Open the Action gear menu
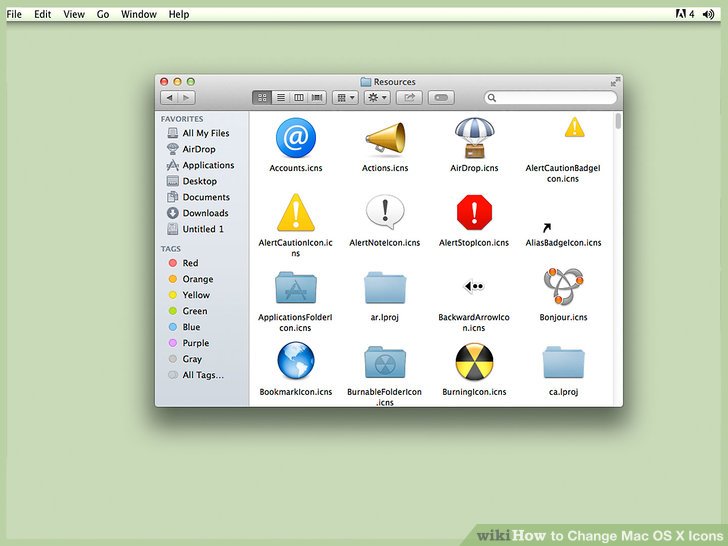 (x=377, y=98)
